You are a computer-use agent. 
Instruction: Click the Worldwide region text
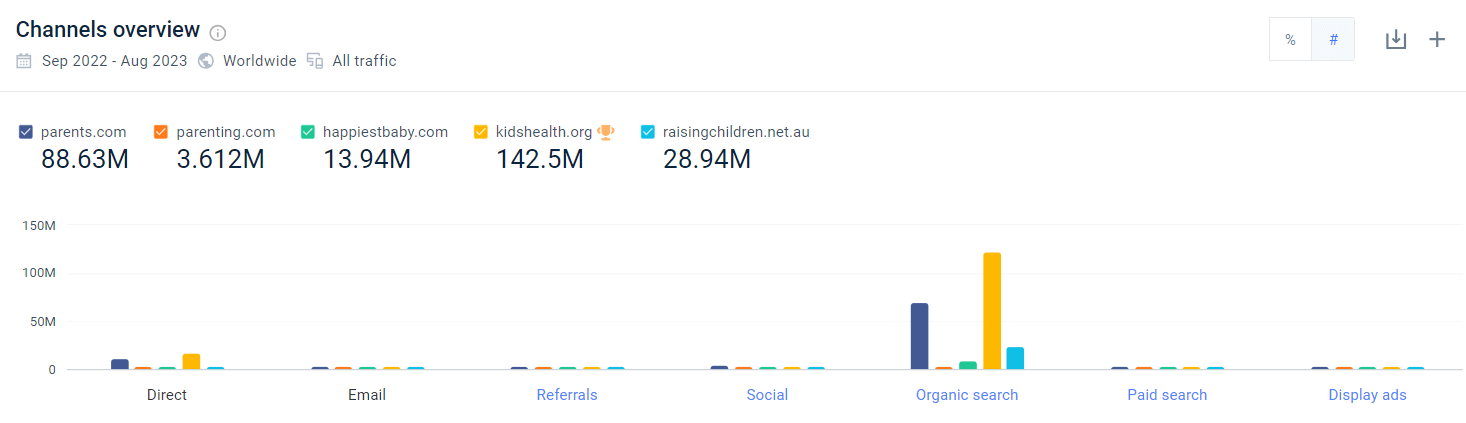coord(260,61)
